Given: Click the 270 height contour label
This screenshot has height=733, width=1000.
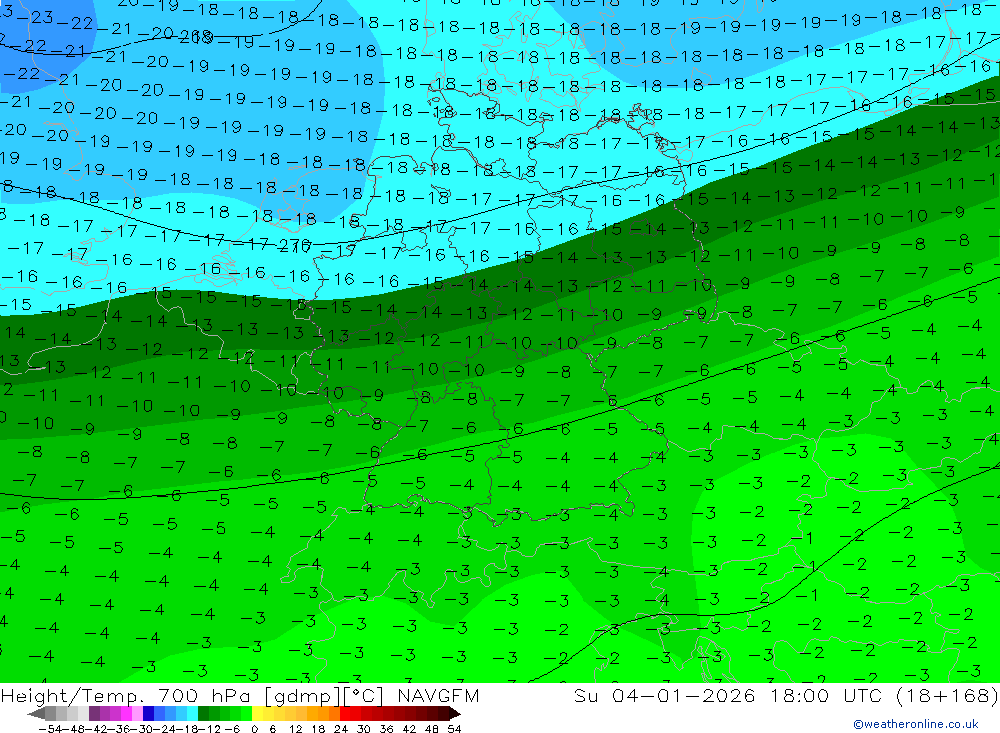Looking at the screenshot, I should pyautogui.click(x=294, y=245).
